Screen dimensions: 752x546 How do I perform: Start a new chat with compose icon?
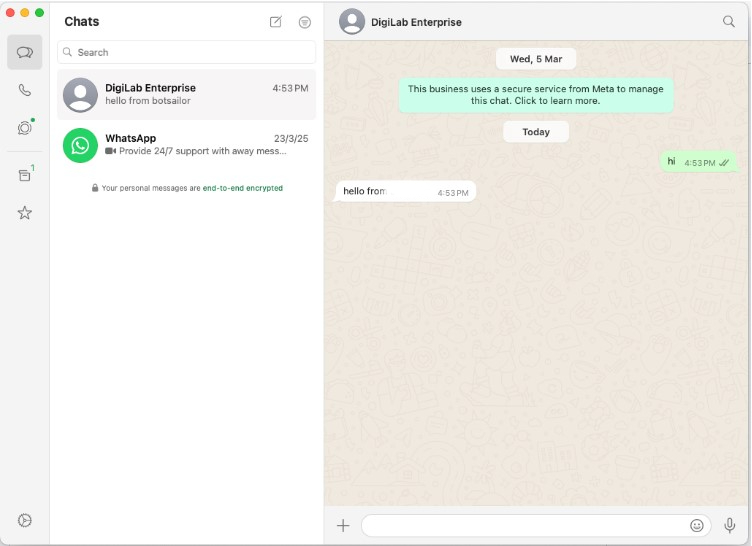[276, 22]
